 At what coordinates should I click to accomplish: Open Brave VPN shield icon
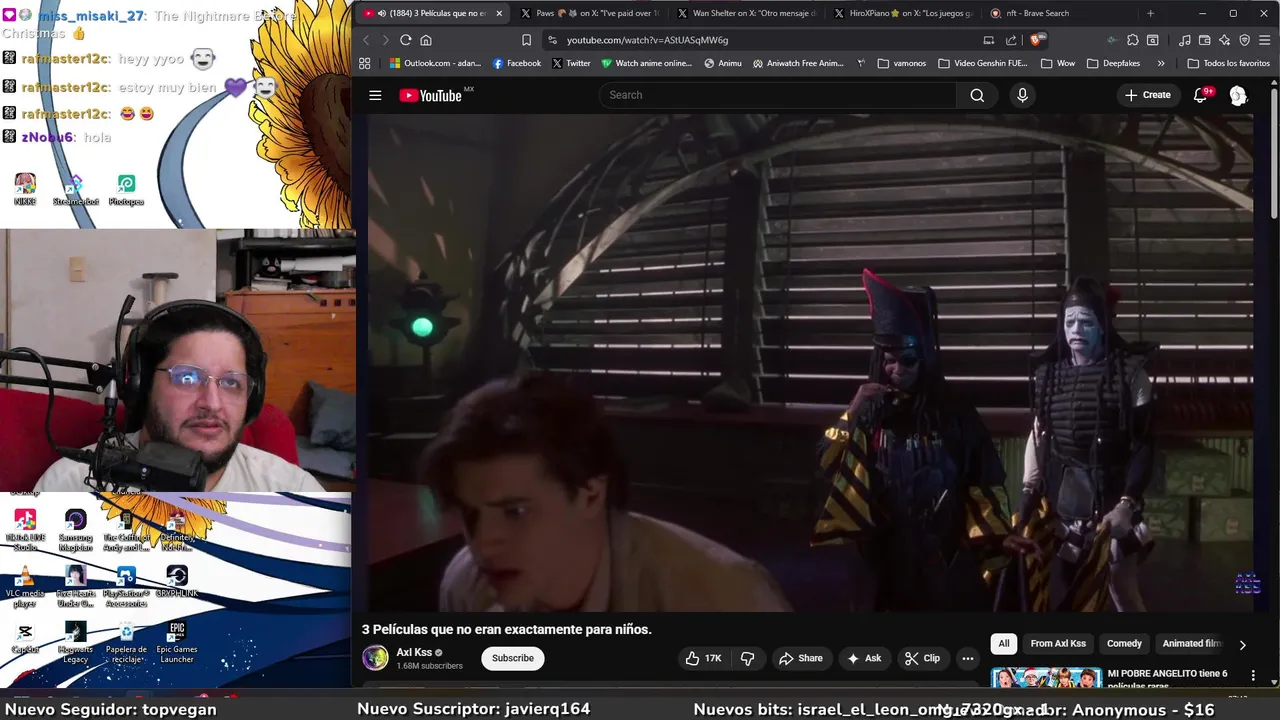tap(1244, 40)
